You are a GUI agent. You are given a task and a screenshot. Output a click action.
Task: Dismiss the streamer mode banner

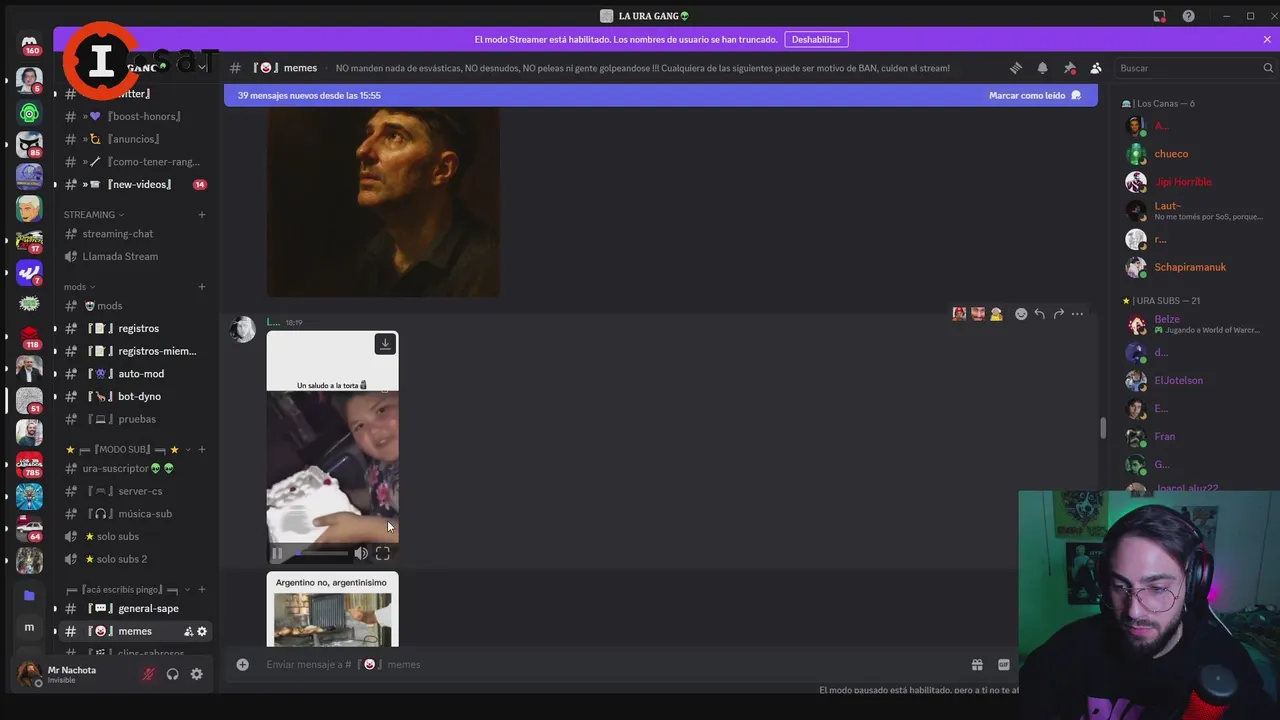[x=1267, y=39]
